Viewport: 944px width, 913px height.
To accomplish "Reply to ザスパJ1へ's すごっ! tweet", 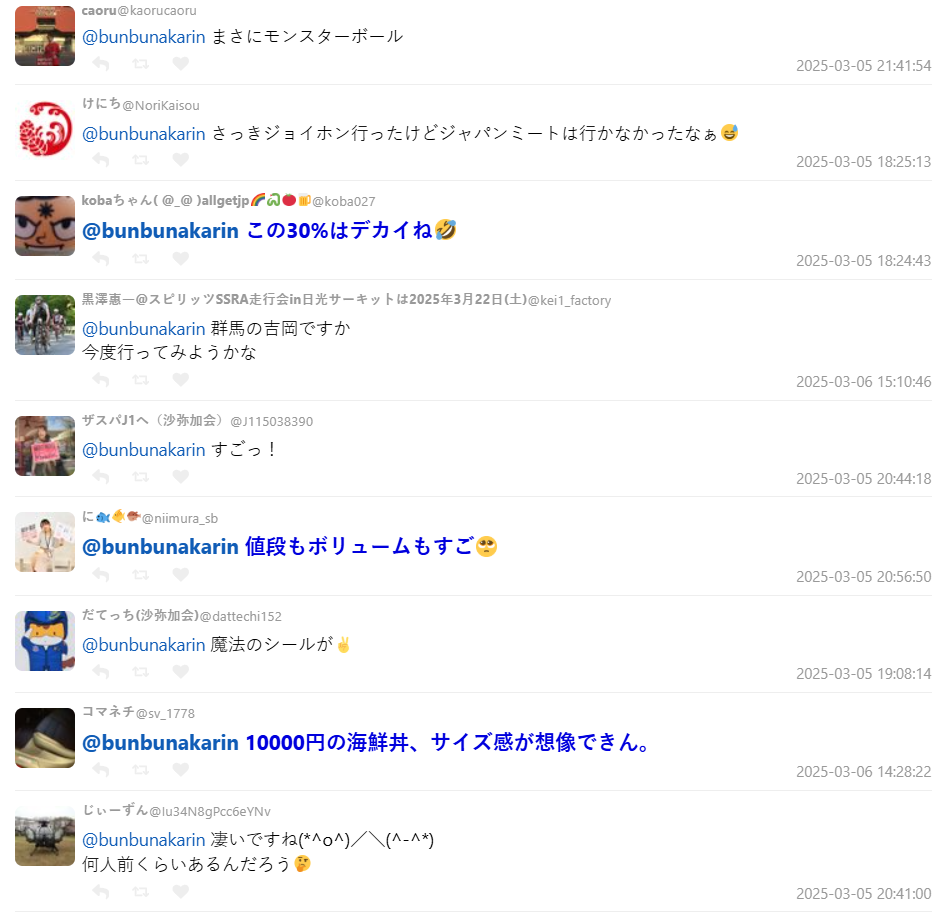I will point(101,477).
